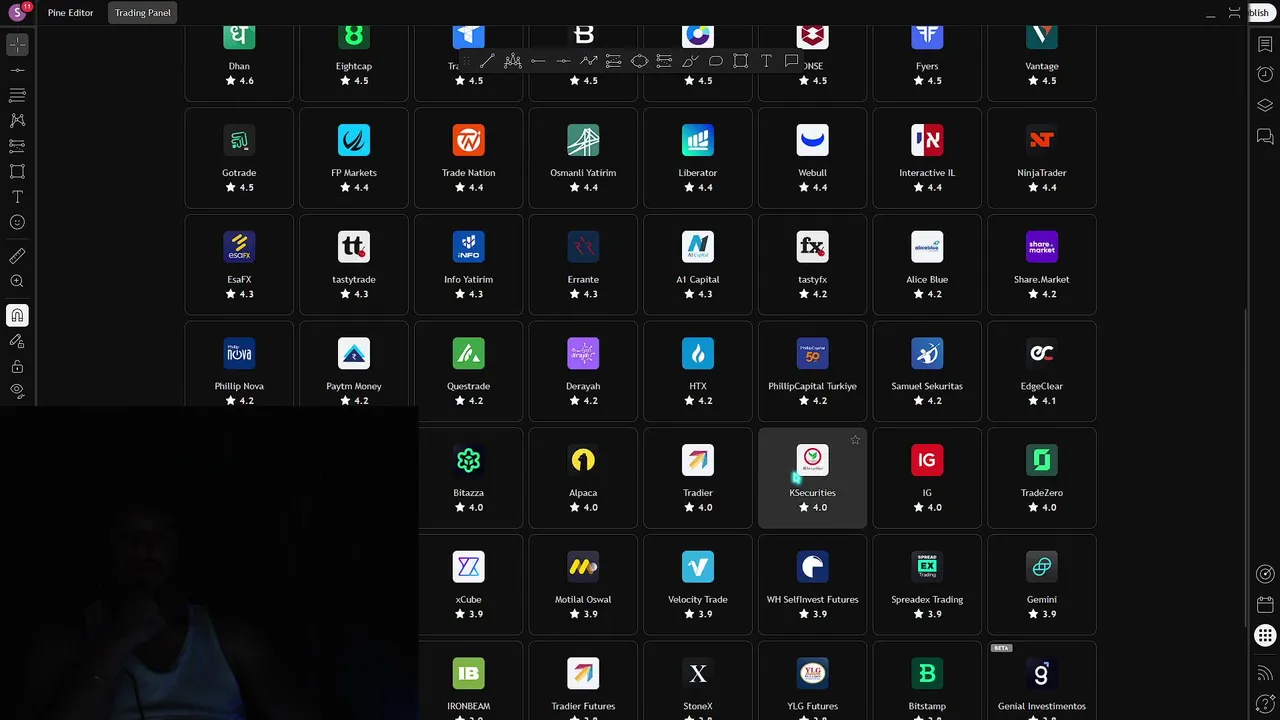Select the Alice Blue broker
The width and height of the screenshot is (1280, 720).
pos(927,265)
